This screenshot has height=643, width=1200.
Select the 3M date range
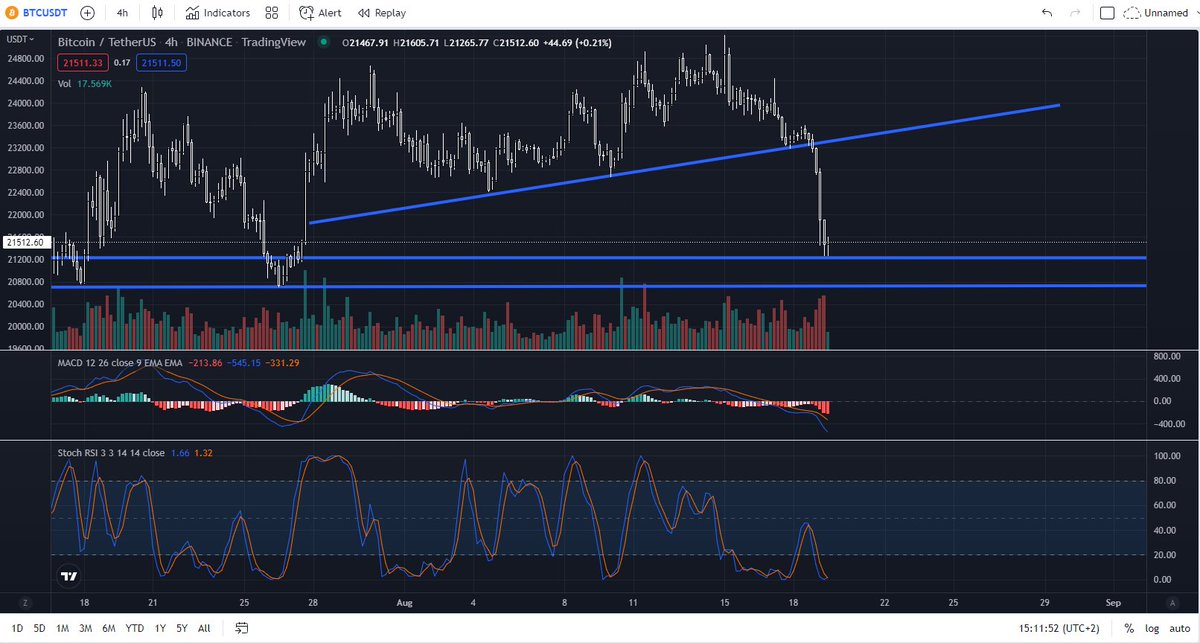(87, 628)
